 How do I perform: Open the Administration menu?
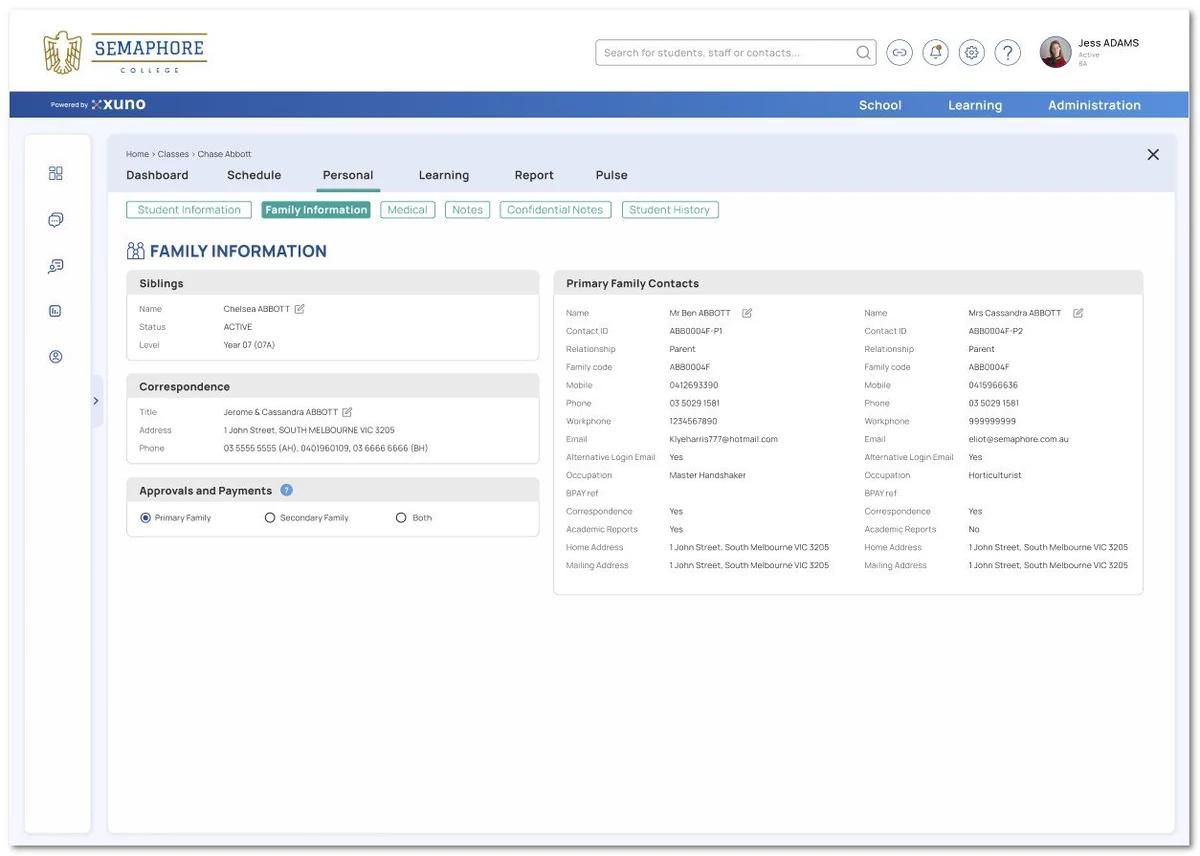click(1094, 105)
